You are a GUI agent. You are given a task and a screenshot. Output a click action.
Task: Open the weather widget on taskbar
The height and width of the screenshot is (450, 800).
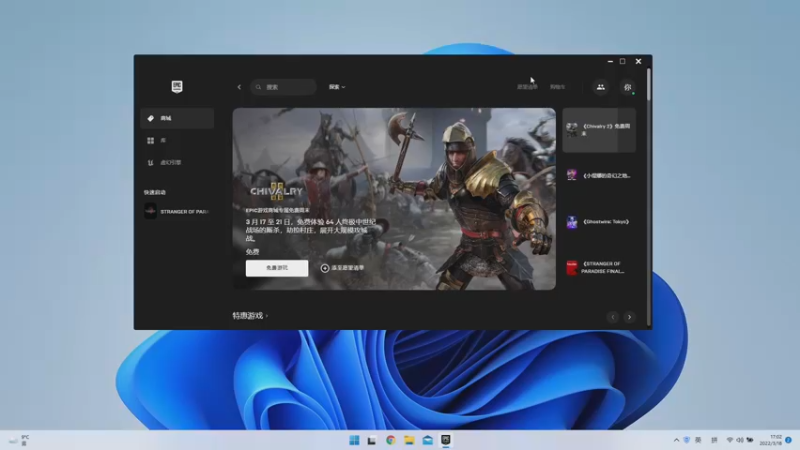coord(19,440)
